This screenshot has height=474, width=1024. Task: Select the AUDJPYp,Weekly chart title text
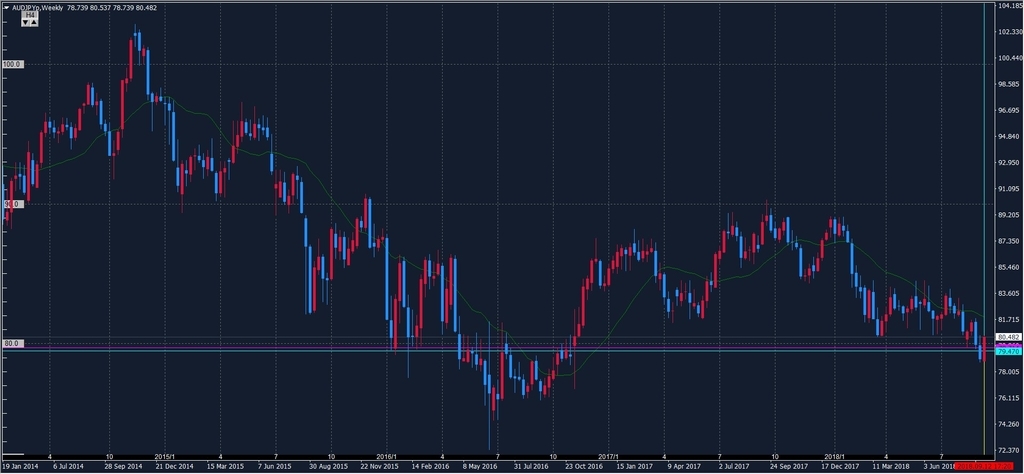37,8
